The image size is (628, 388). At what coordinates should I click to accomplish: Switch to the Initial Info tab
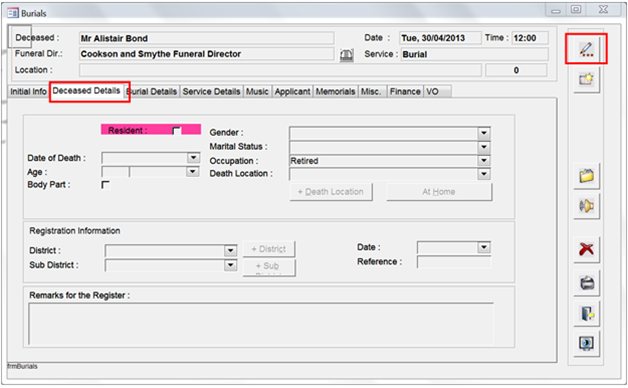pos(28,91)
